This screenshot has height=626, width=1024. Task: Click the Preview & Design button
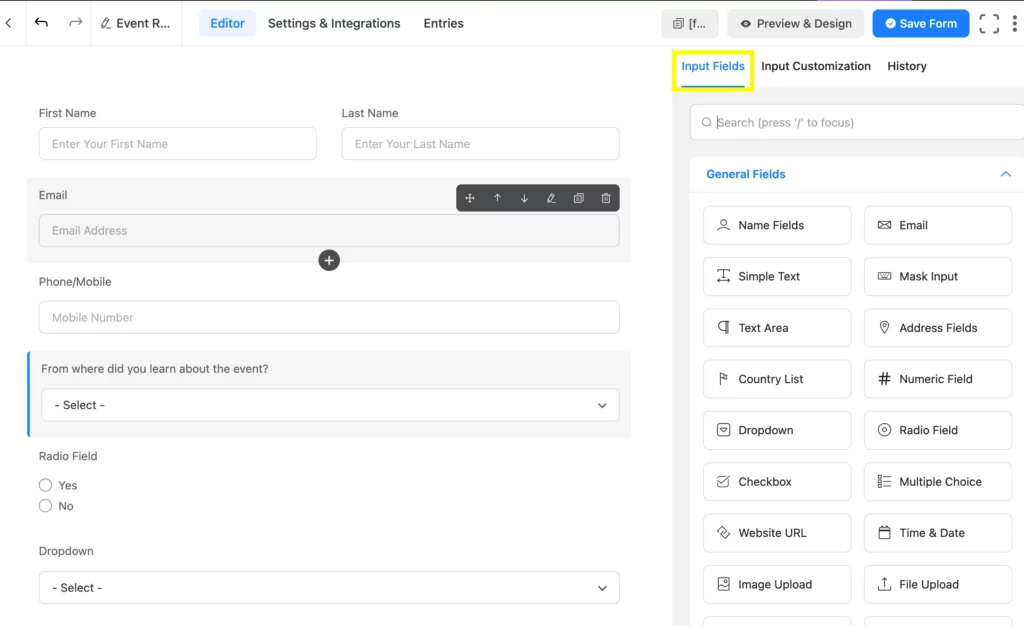[795, 23]
